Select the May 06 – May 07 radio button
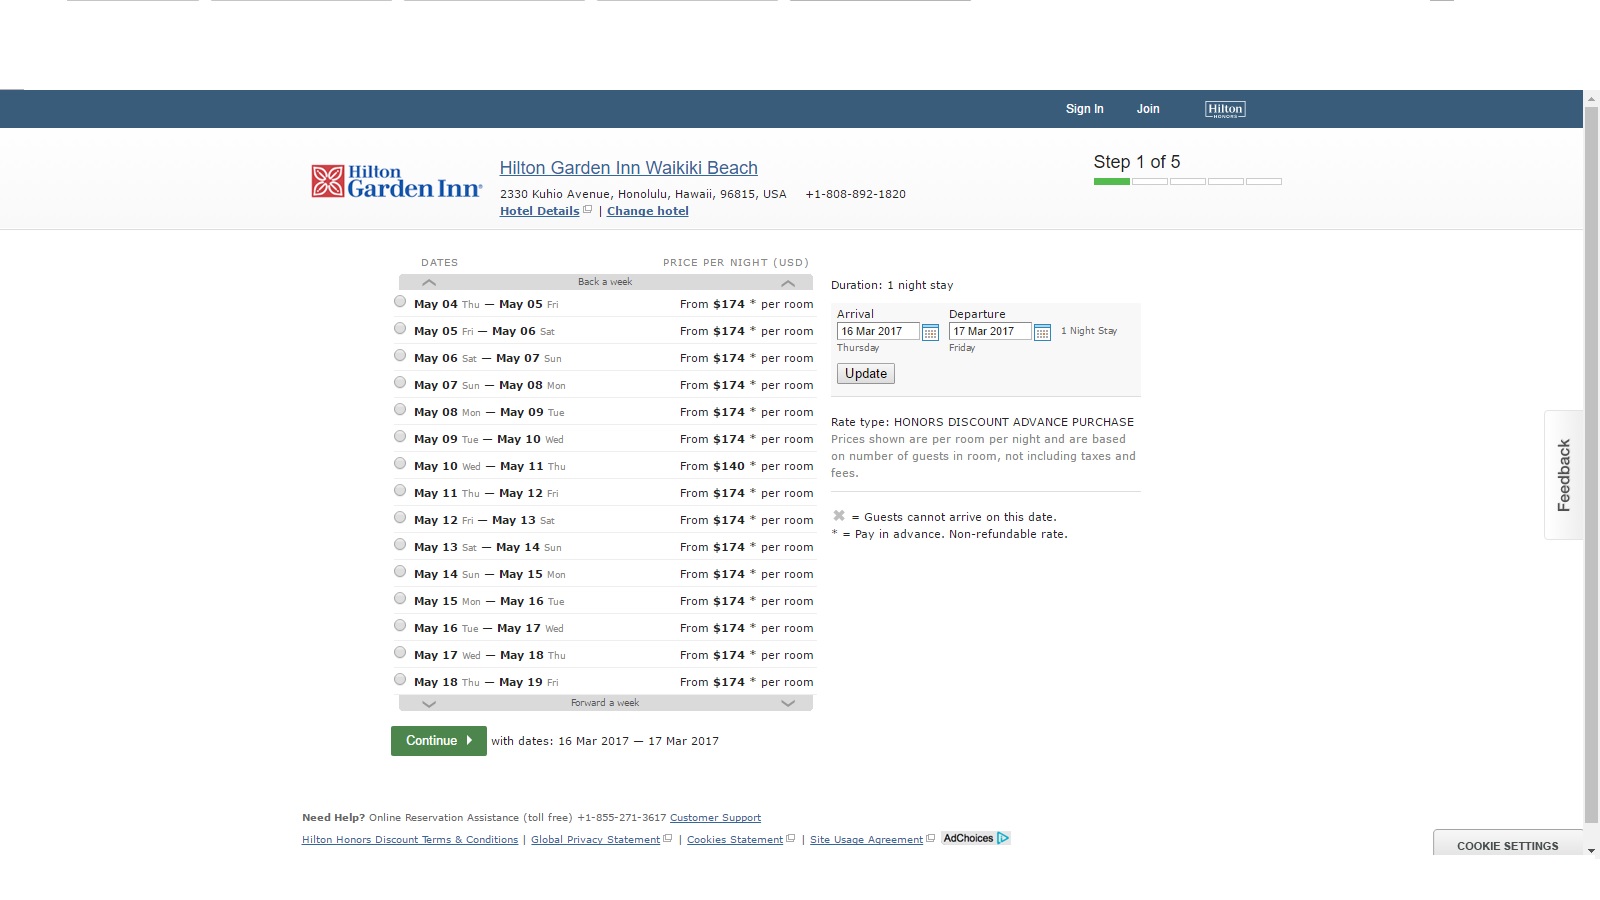This screenshot has width=1600, height=900. (x=400, y=355)
